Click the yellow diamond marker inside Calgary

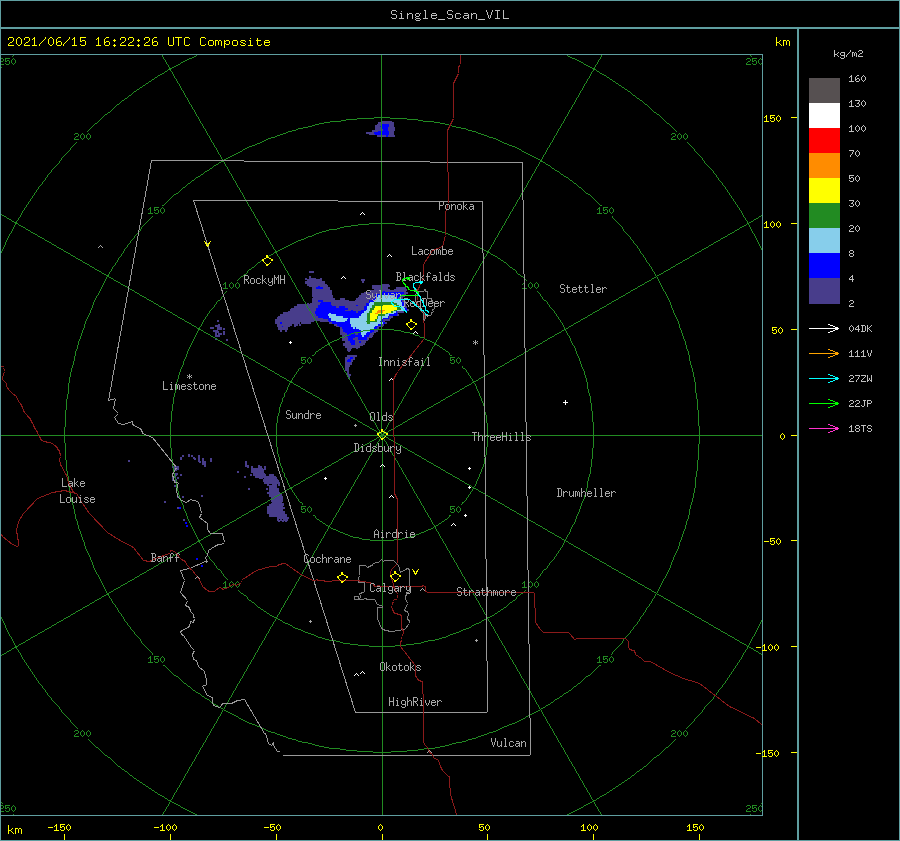coord(395,576)
